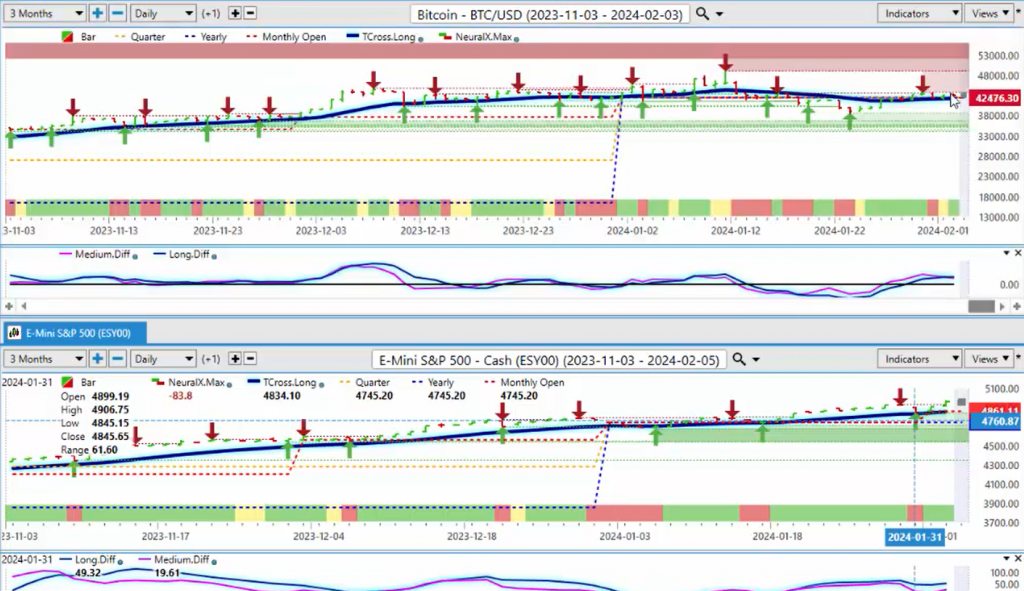Click the chart icon on the E-Mini tab

pyautogui.click(x=14, y=333)
